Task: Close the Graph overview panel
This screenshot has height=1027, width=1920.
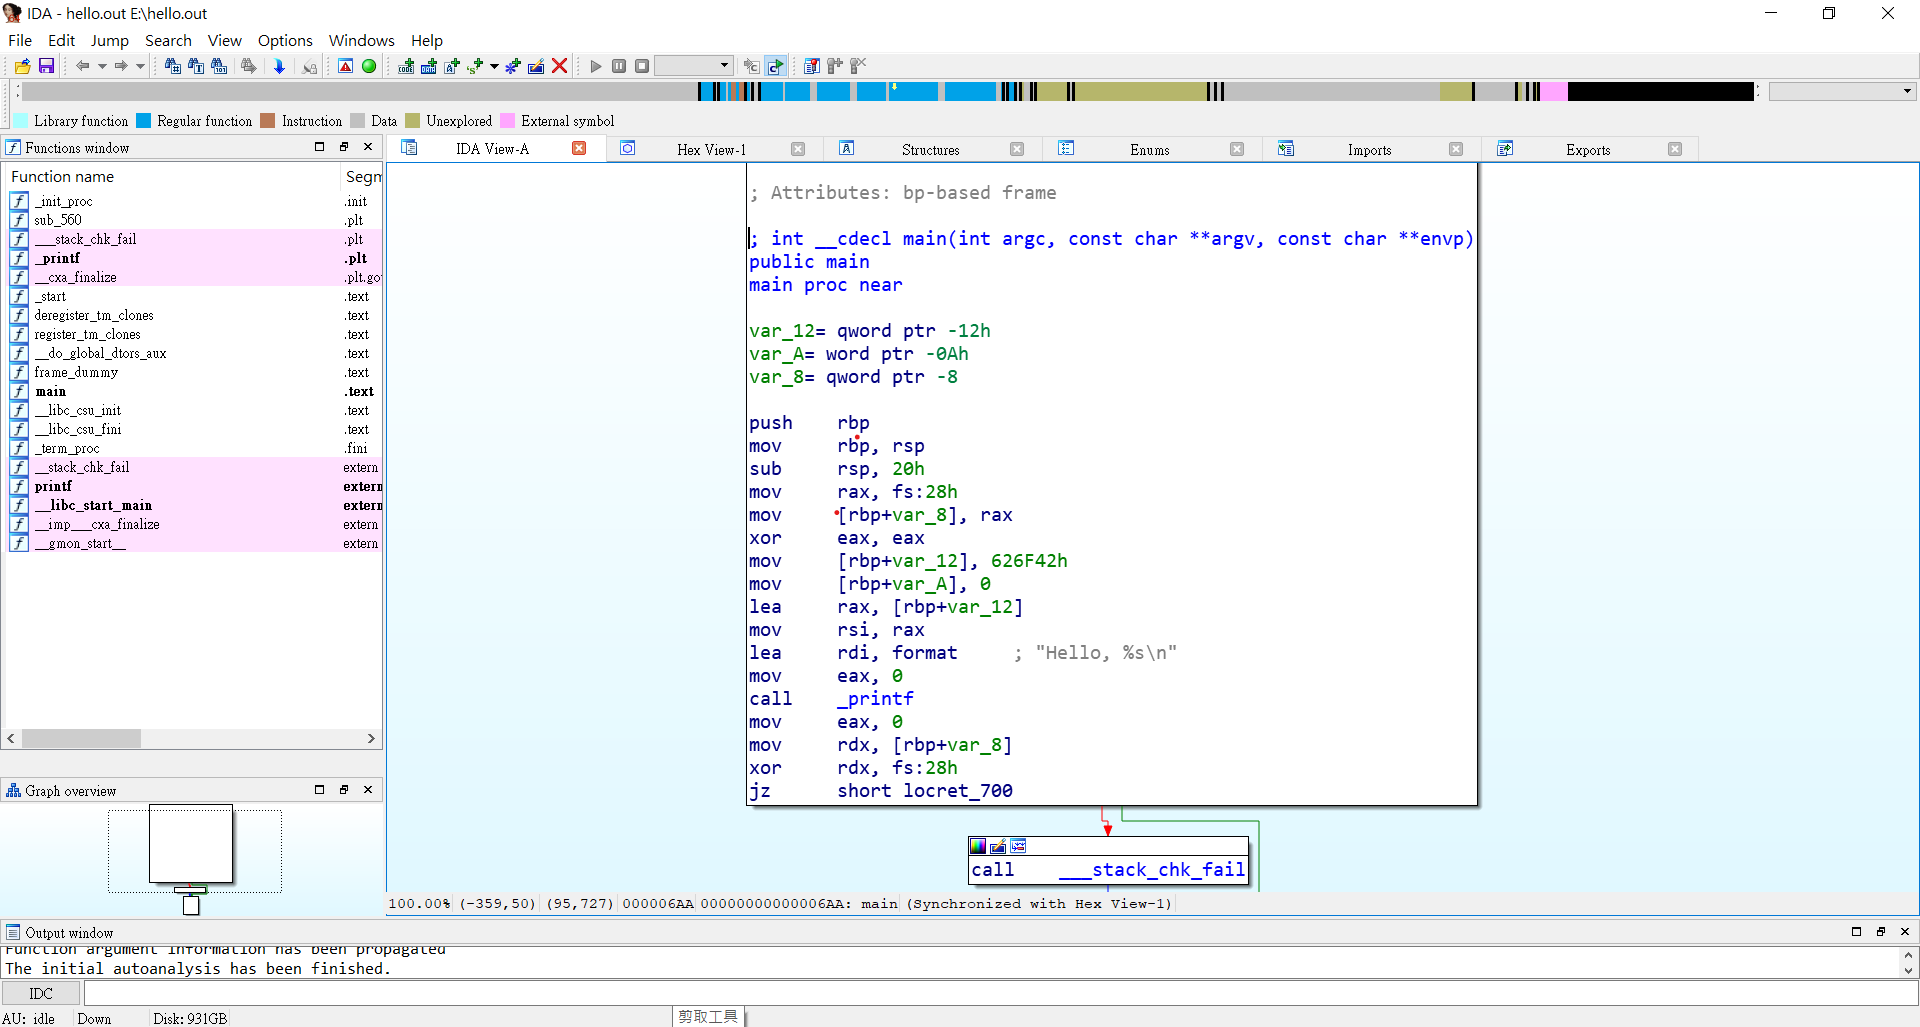Action: [x=368, y=789]
